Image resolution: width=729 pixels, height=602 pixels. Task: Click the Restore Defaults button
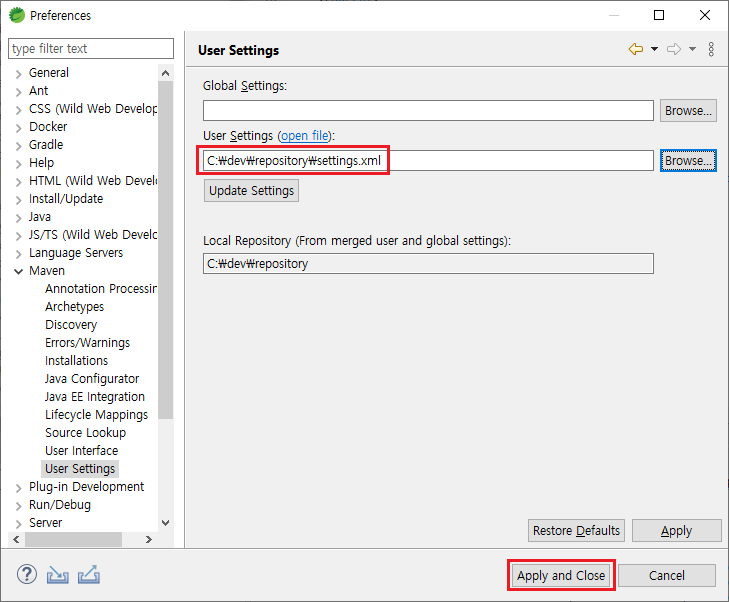pos(576,530)
